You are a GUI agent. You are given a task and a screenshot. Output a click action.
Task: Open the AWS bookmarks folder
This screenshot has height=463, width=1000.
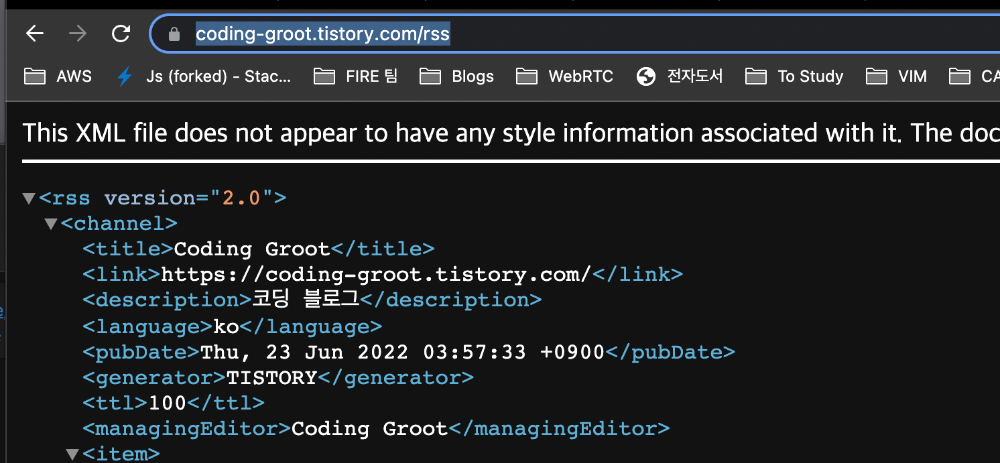(x=57, y=77)
